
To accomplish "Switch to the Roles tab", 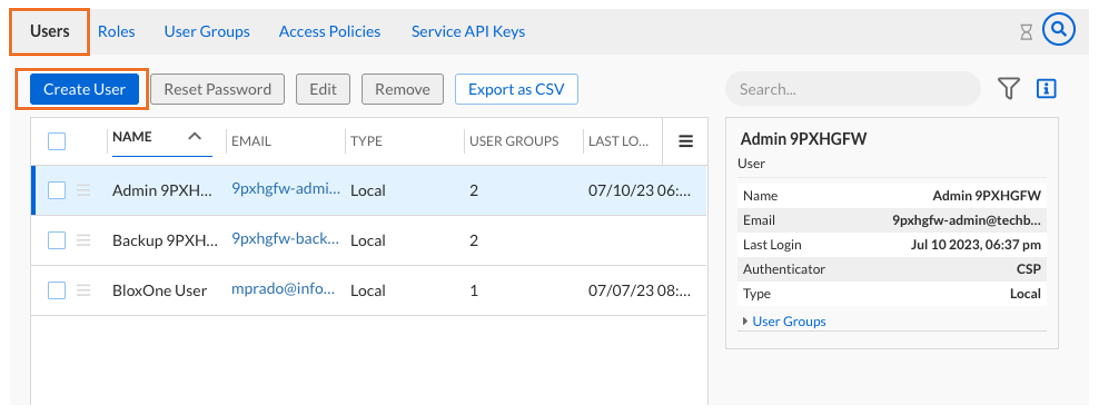I will click(117, 31).
